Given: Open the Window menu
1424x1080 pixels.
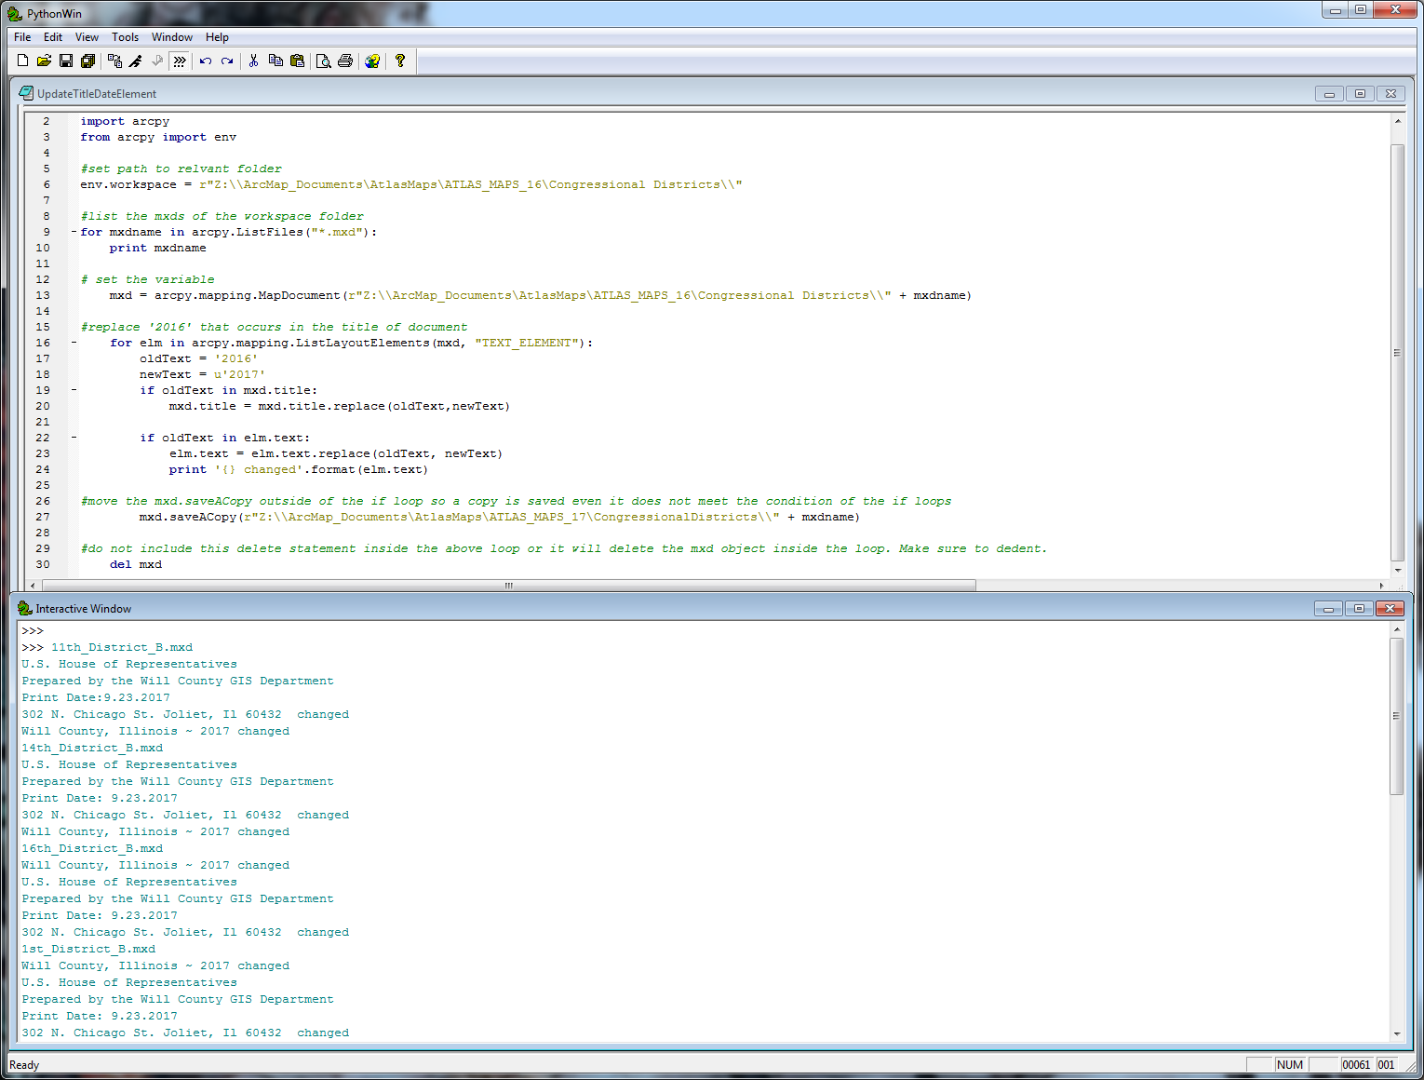Looking at the screenshot, I should (172, 37).
